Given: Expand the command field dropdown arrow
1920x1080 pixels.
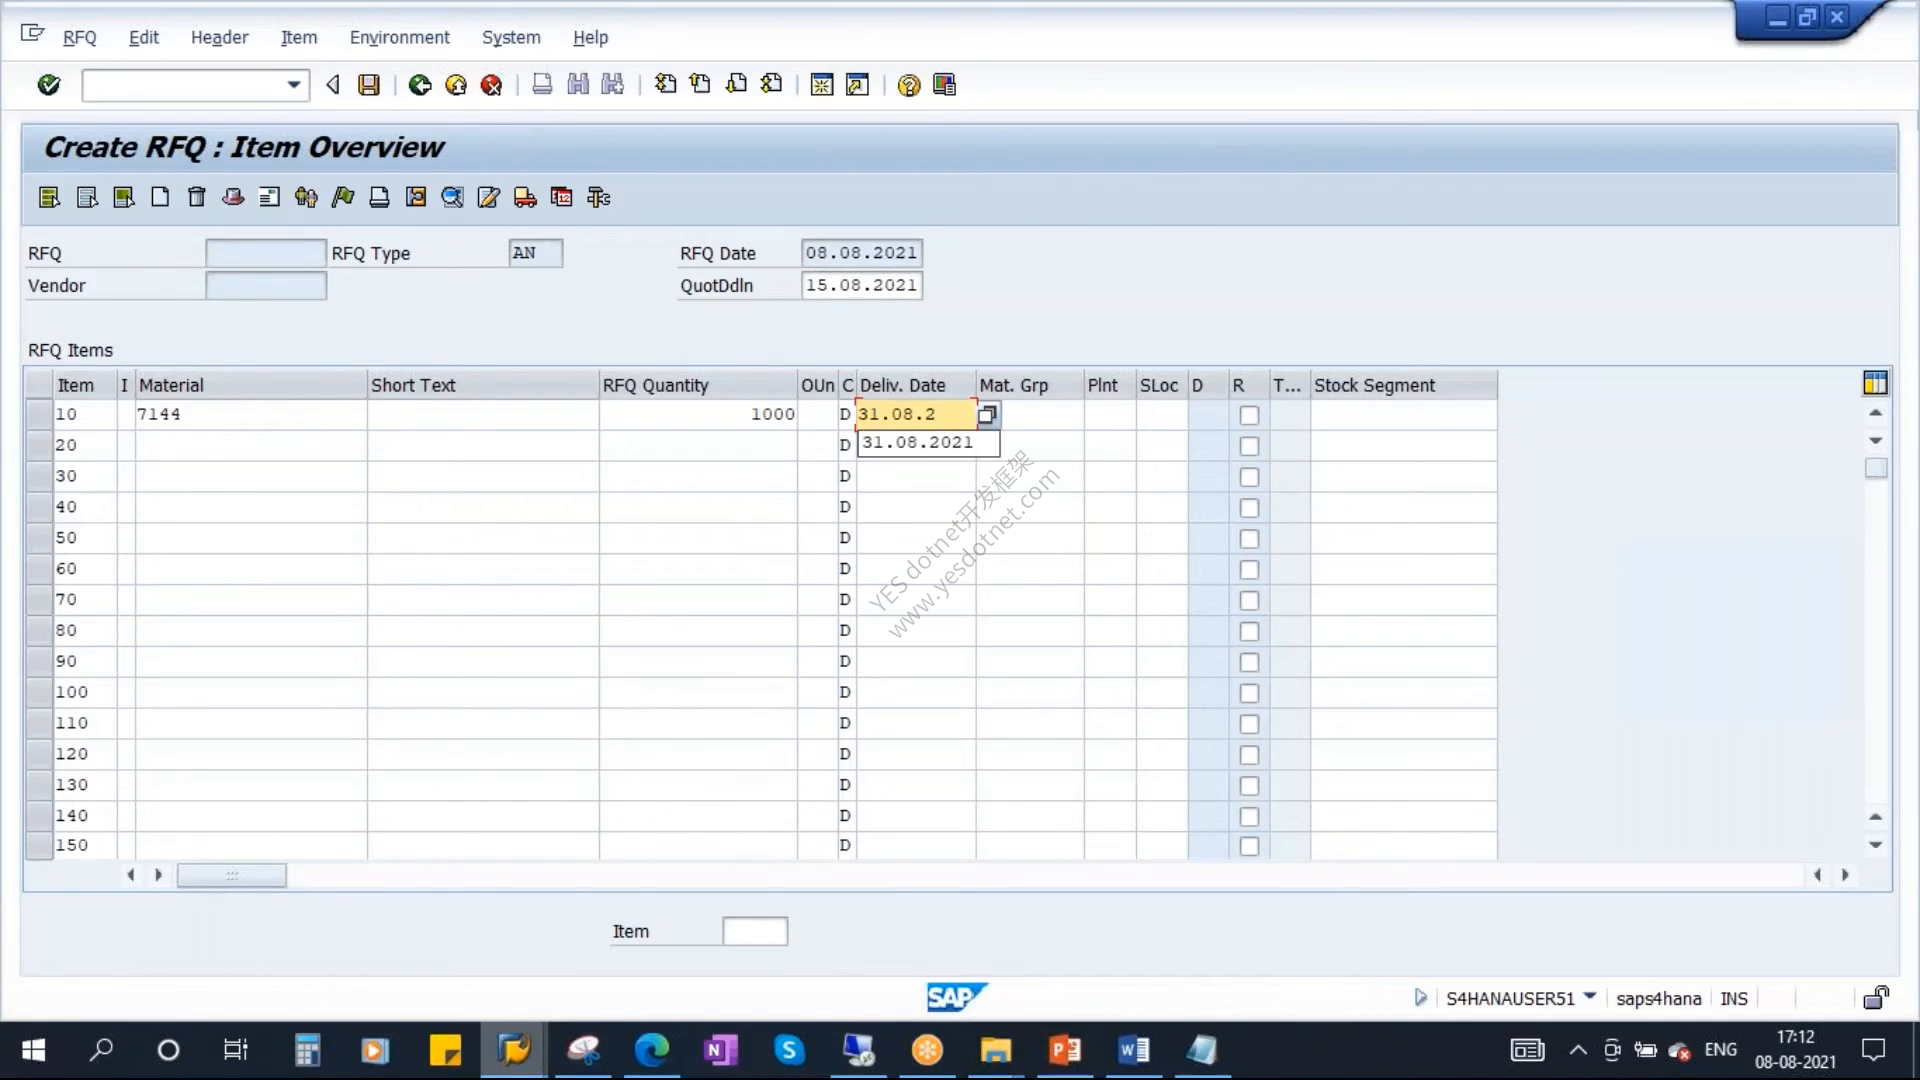Looking at the screenshot, I should 294,85.
